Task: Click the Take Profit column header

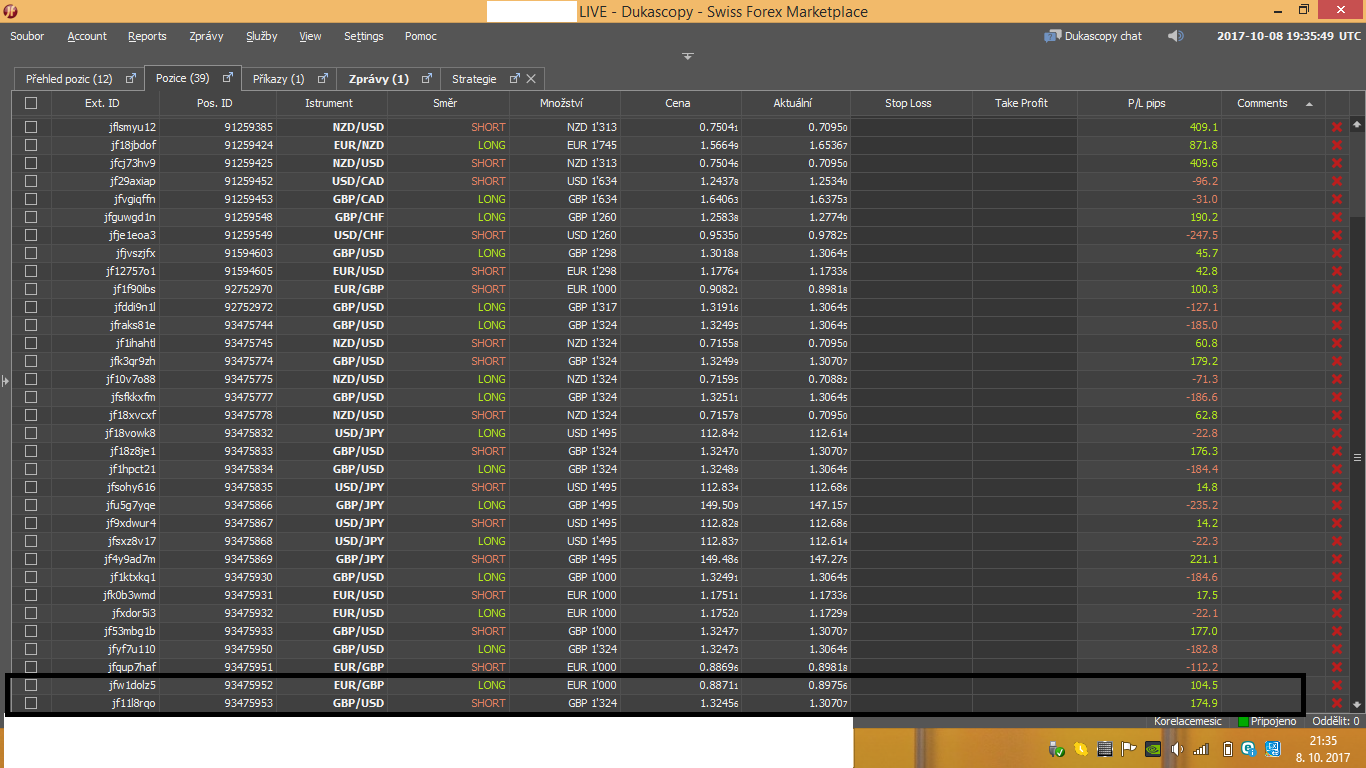Action: (x=1024, y=103)
